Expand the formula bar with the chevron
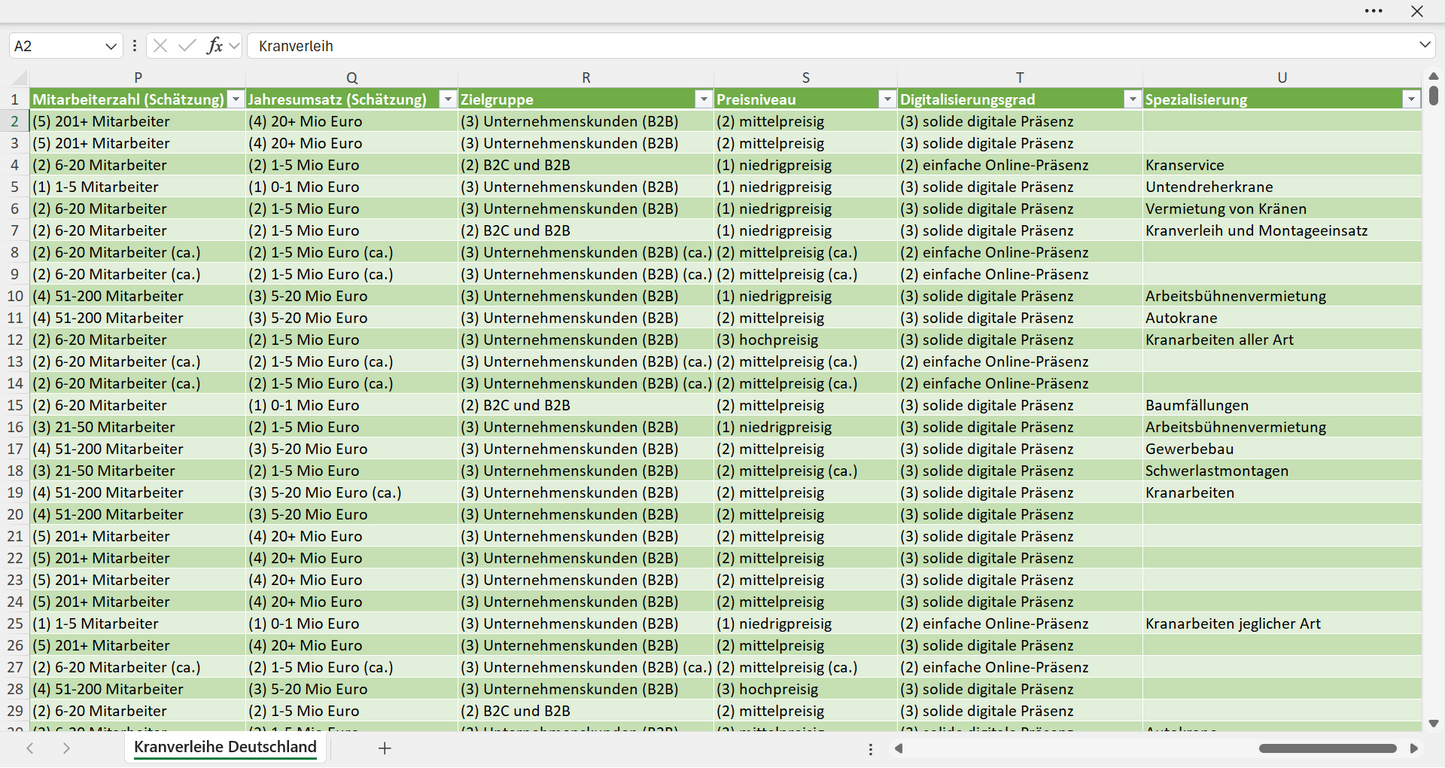This screenshot has height=768, width=1445. (1425, 46)
